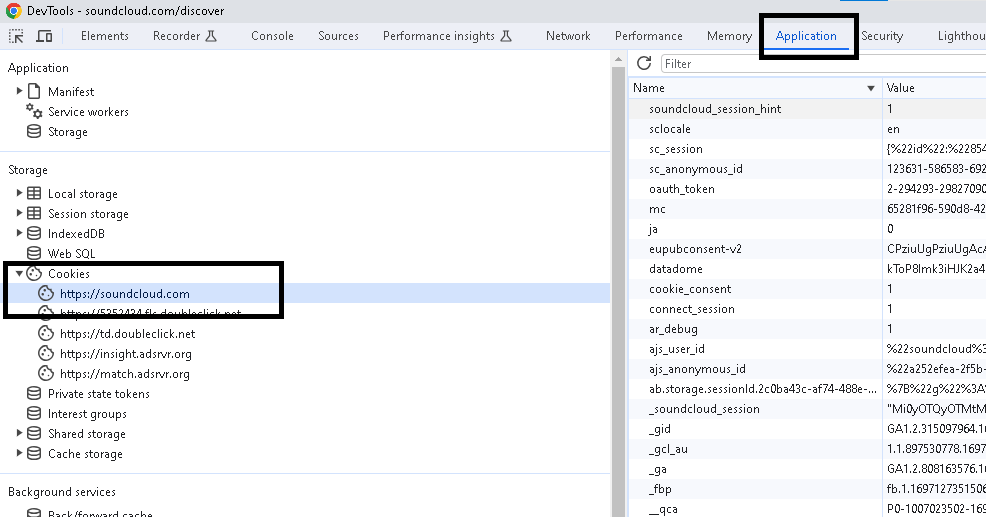Image resolution: width=1006 pixels, height=517 pixels.
Task: Click the Shared storage database icon
Action: pyautogui.click(x=34, y=434)
